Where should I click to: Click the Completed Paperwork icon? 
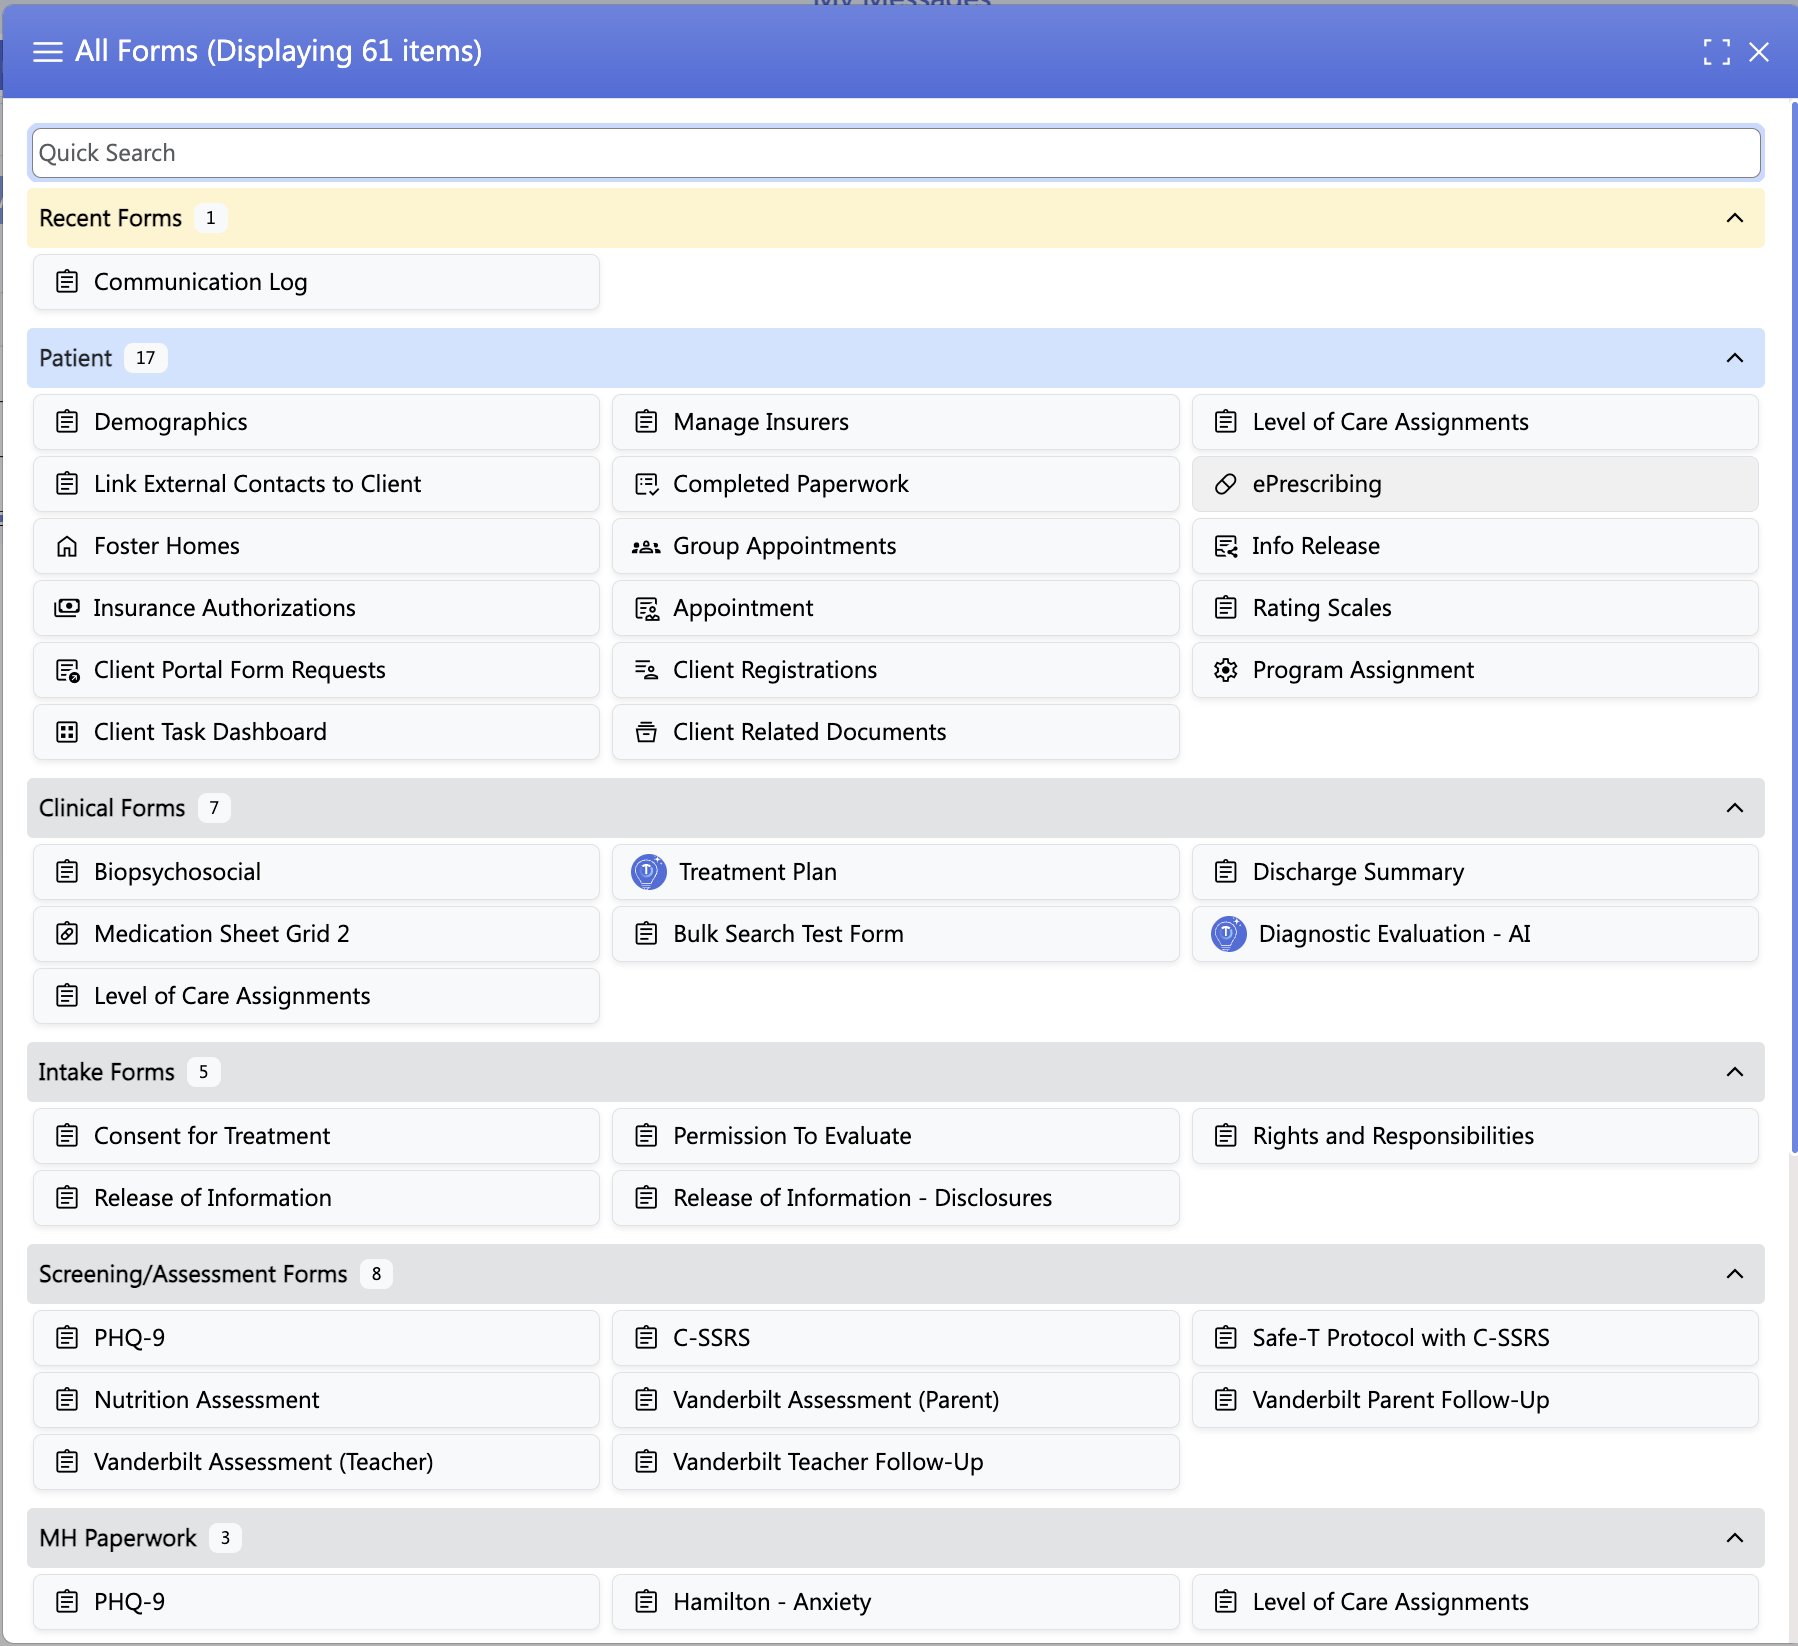[x=647, y=484]
